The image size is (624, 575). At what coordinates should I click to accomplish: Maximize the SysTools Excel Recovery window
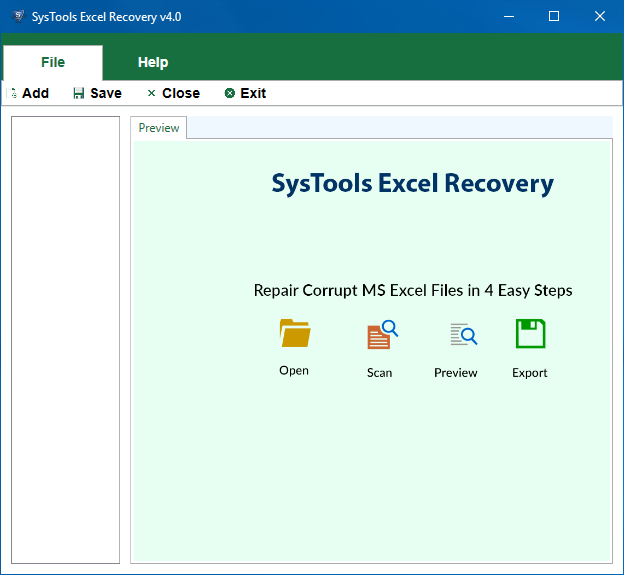pyautogui.click(x=554, y=17)
